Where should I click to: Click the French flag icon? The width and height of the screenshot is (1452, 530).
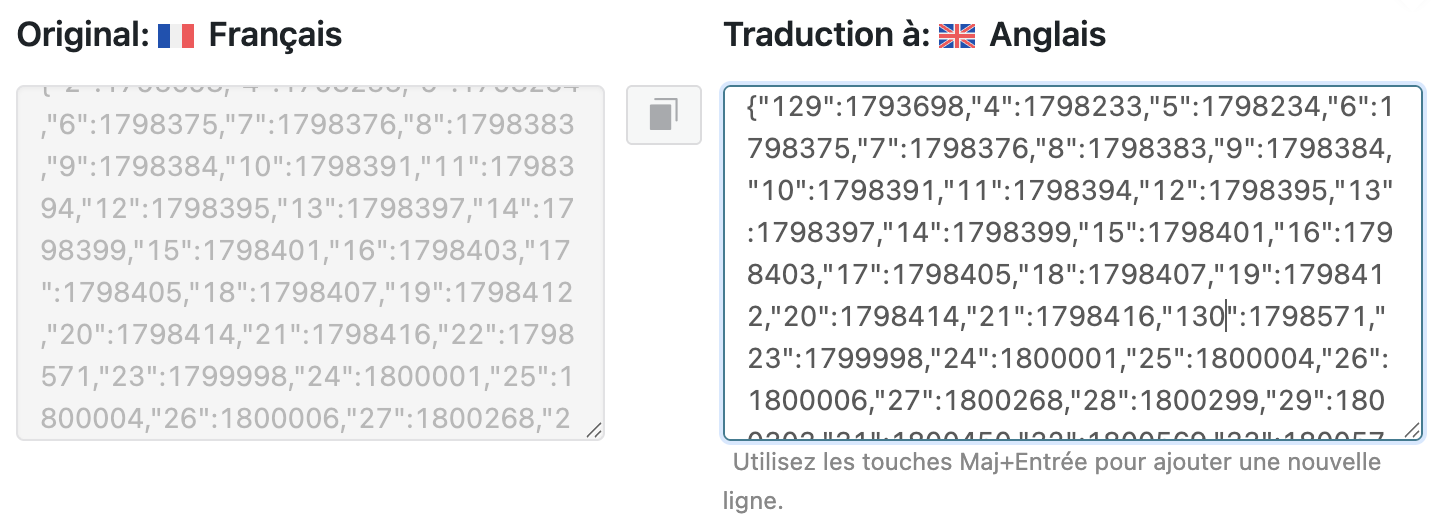click(176, 36)
